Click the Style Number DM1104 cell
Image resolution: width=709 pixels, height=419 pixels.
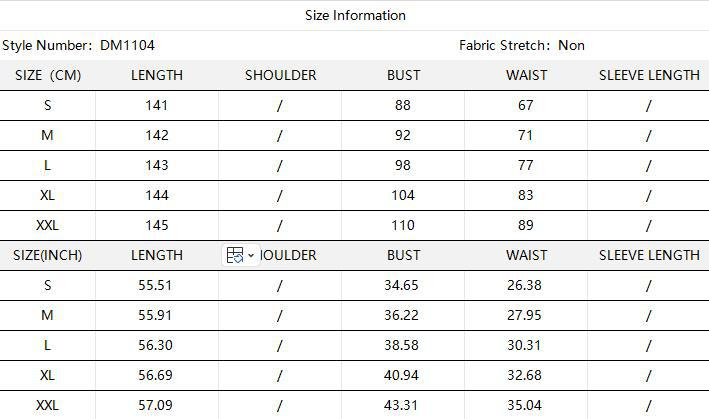click(79, 45)
